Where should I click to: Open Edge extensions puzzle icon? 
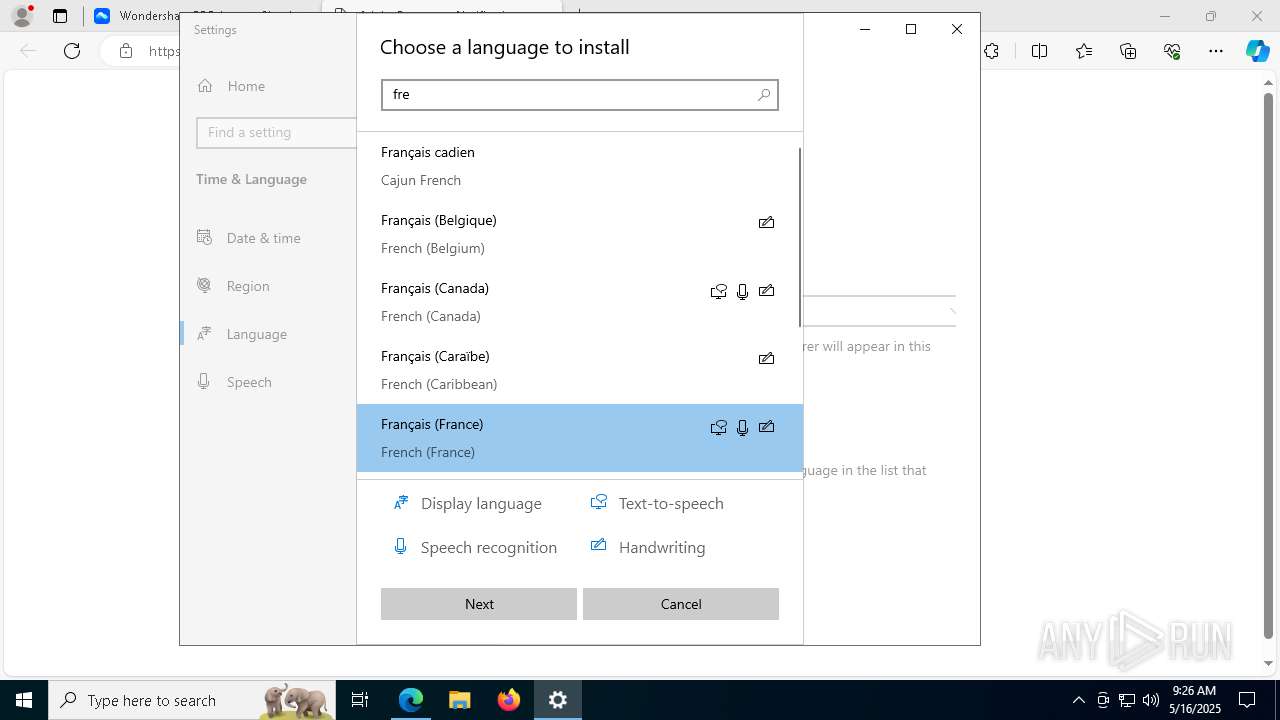pos(991,51)
